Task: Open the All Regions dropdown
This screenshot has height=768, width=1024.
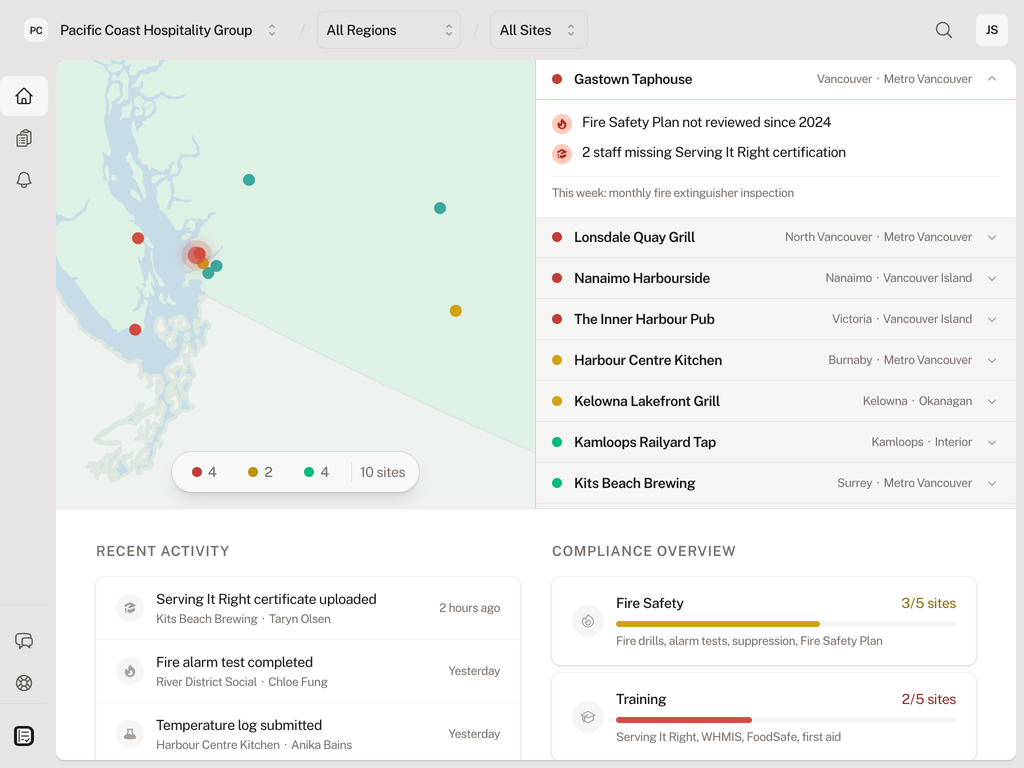Action: click(388, 30)
